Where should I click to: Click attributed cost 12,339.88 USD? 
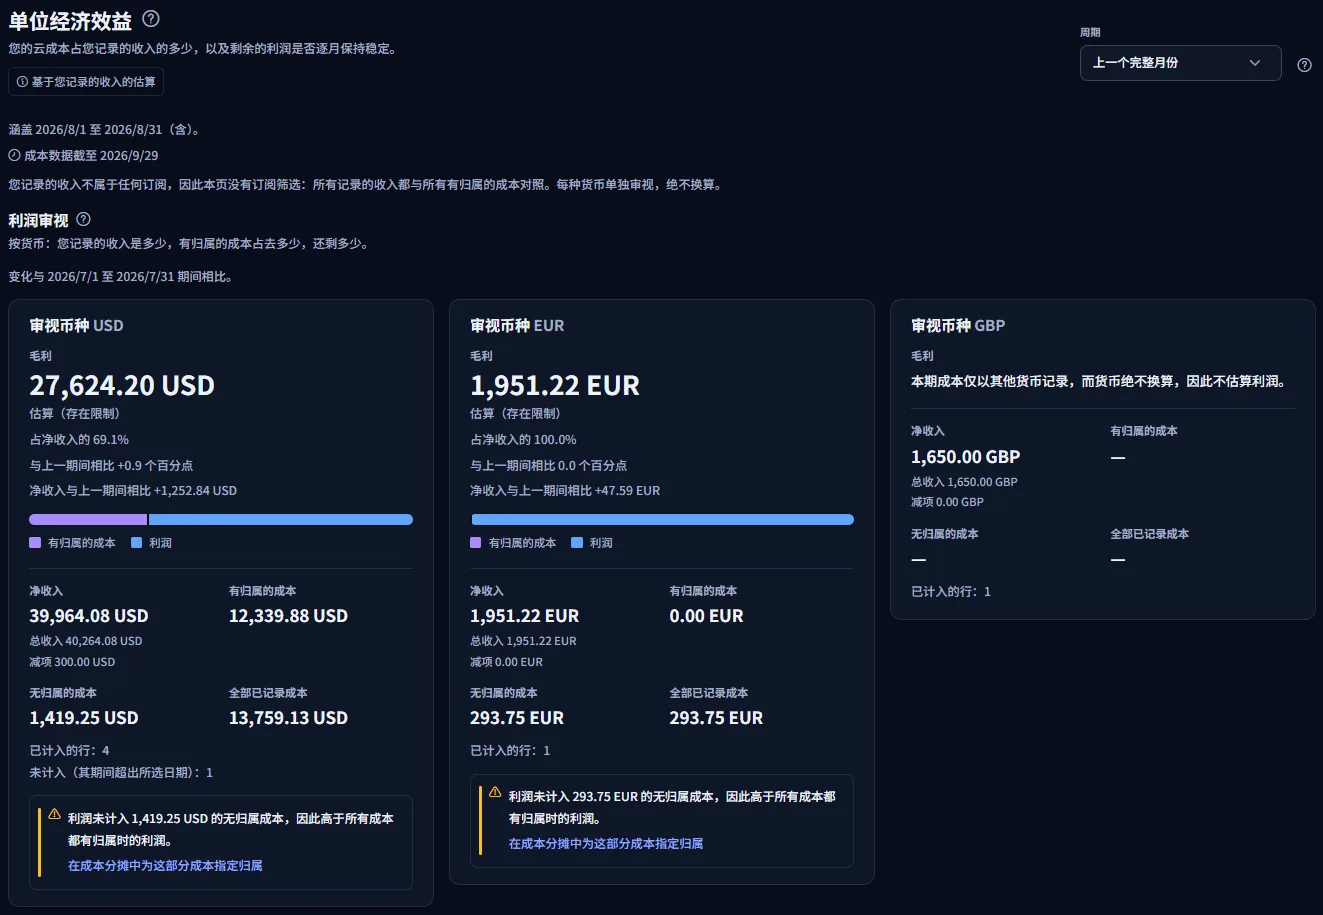click(x=288, y=616)
